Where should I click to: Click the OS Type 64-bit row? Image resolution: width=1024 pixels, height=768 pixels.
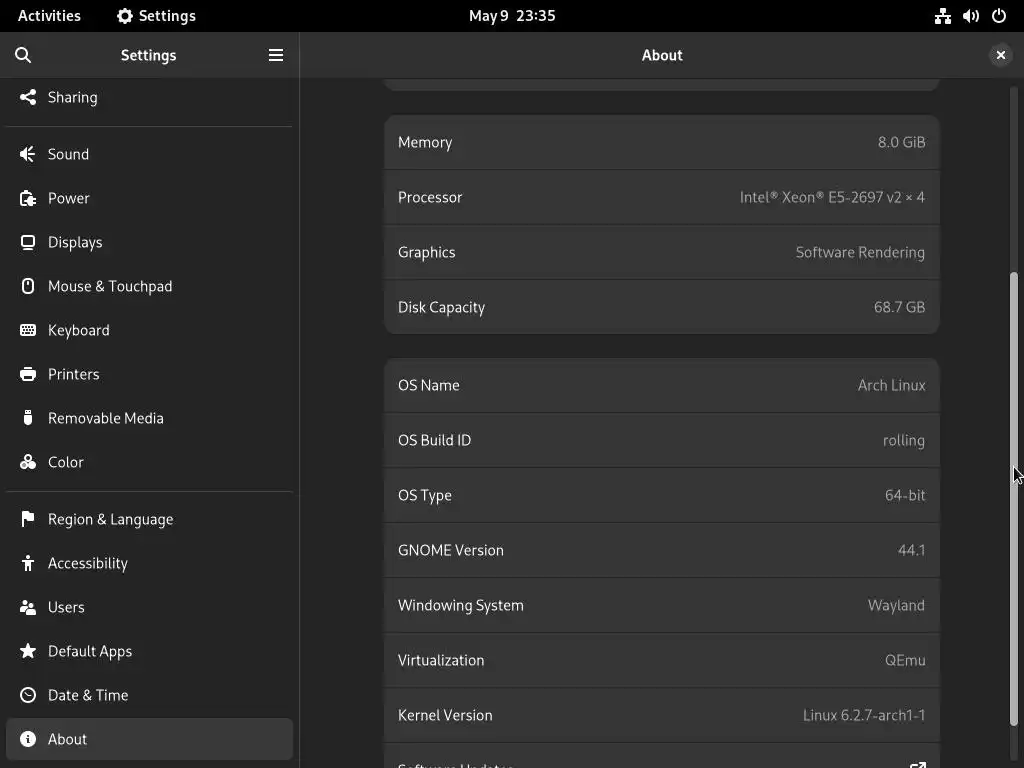[x=662, y=495]
